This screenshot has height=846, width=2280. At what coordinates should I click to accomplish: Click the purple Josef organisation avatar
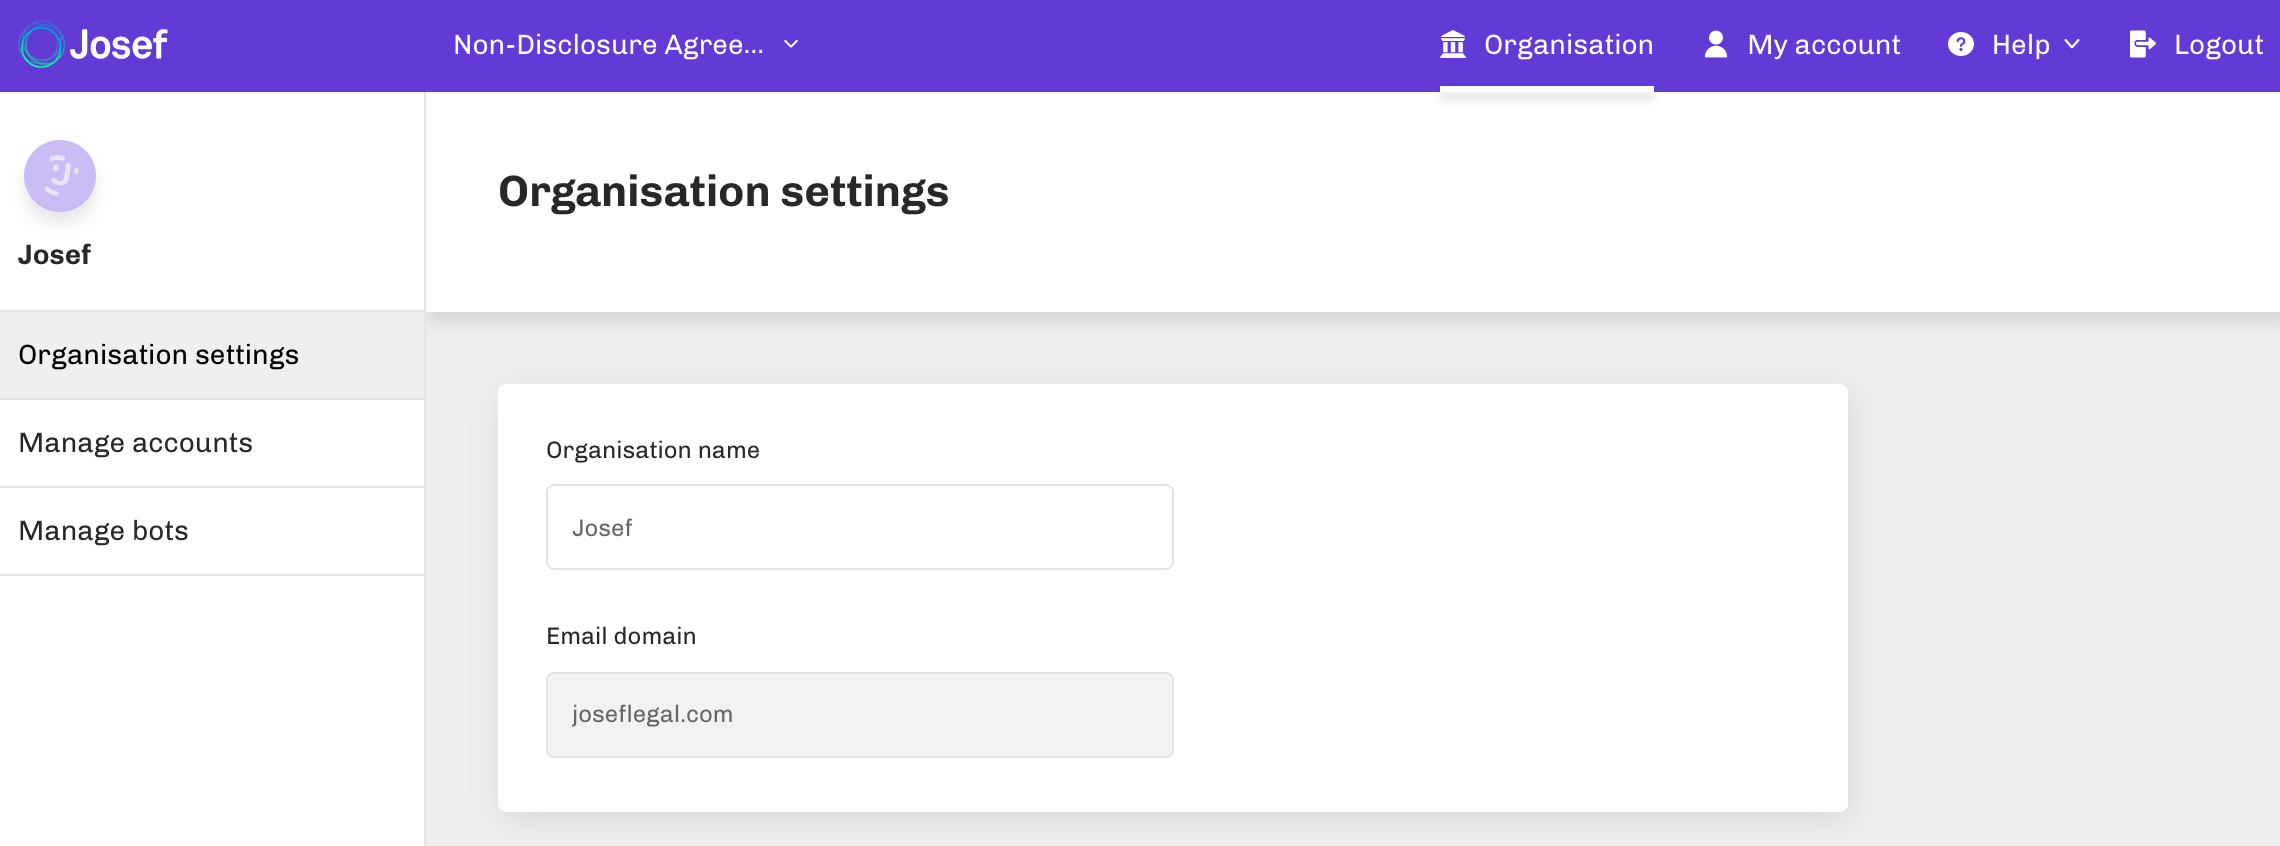[x=60, y=176]
